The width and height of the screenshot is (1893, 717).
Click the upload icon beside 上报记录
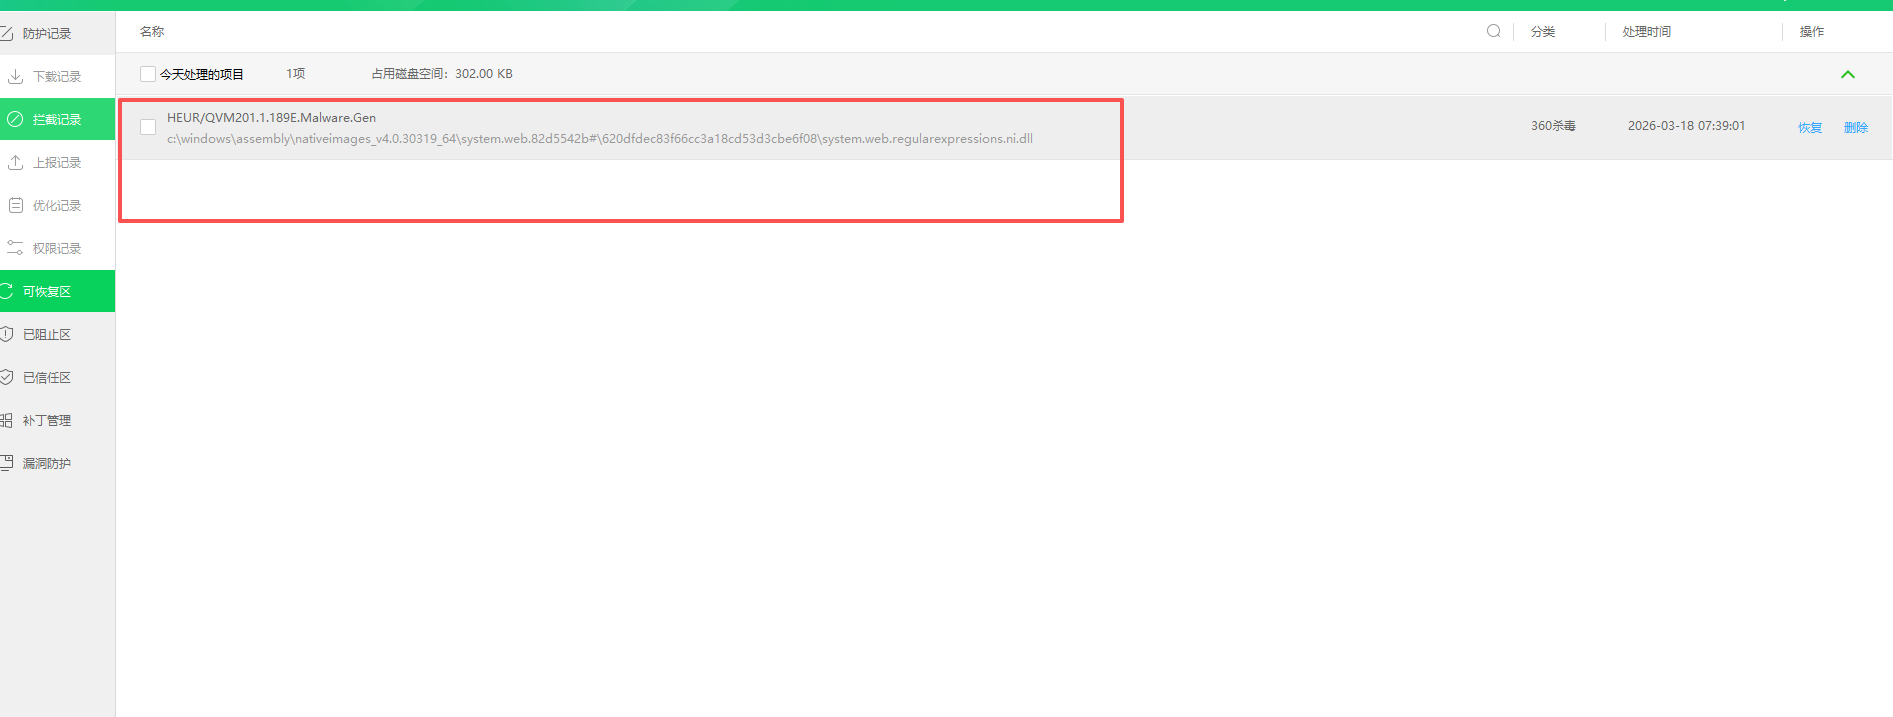(15, 162)
